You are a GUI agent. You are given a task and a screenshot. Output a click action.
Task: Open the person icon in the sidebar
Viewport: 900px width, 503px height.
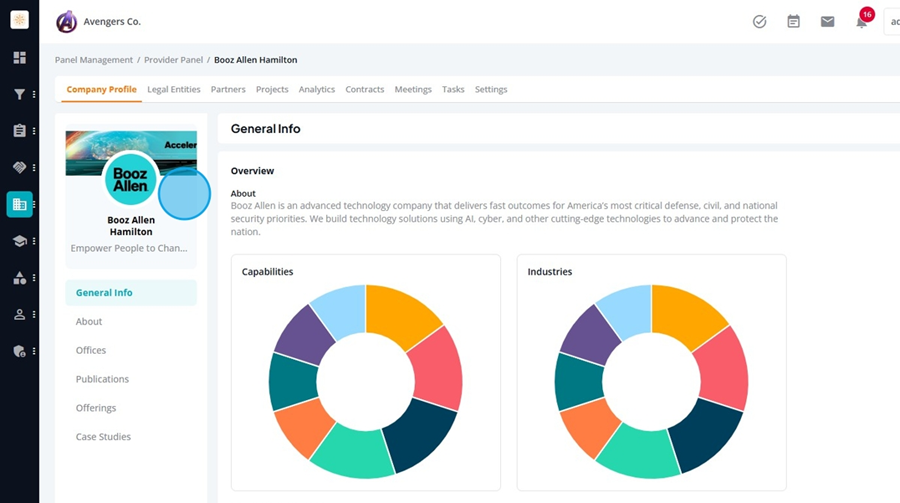(x=20, y=314)
